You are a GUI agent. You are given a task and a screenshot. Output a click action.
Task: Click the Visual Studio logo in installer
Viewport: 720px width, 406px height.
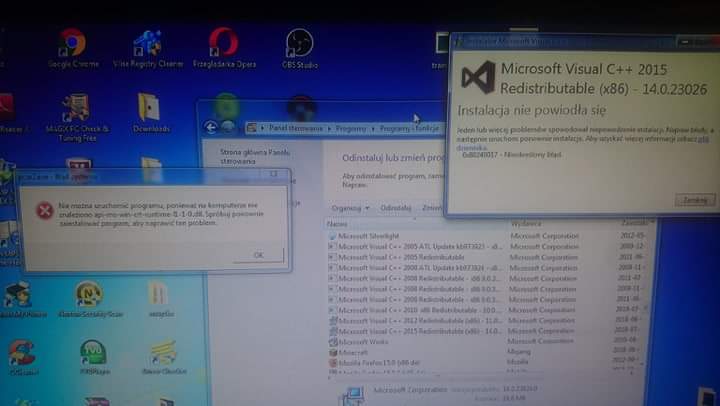[x=478, y=76]
